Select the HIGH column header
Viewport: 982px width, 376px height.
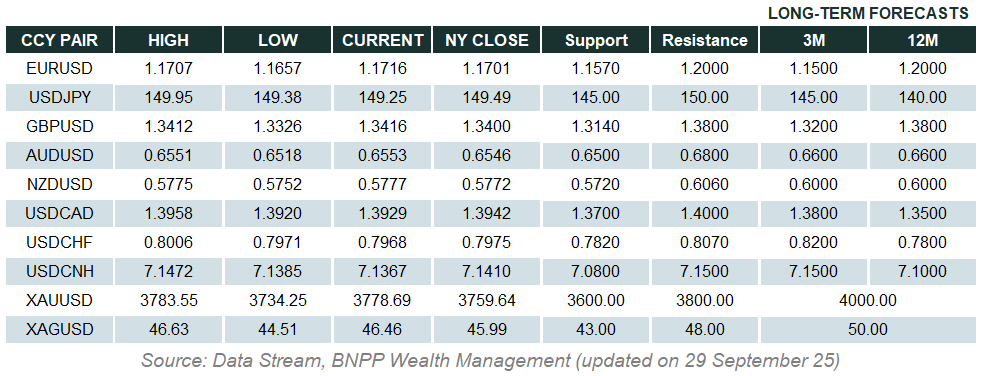[168, 40]
